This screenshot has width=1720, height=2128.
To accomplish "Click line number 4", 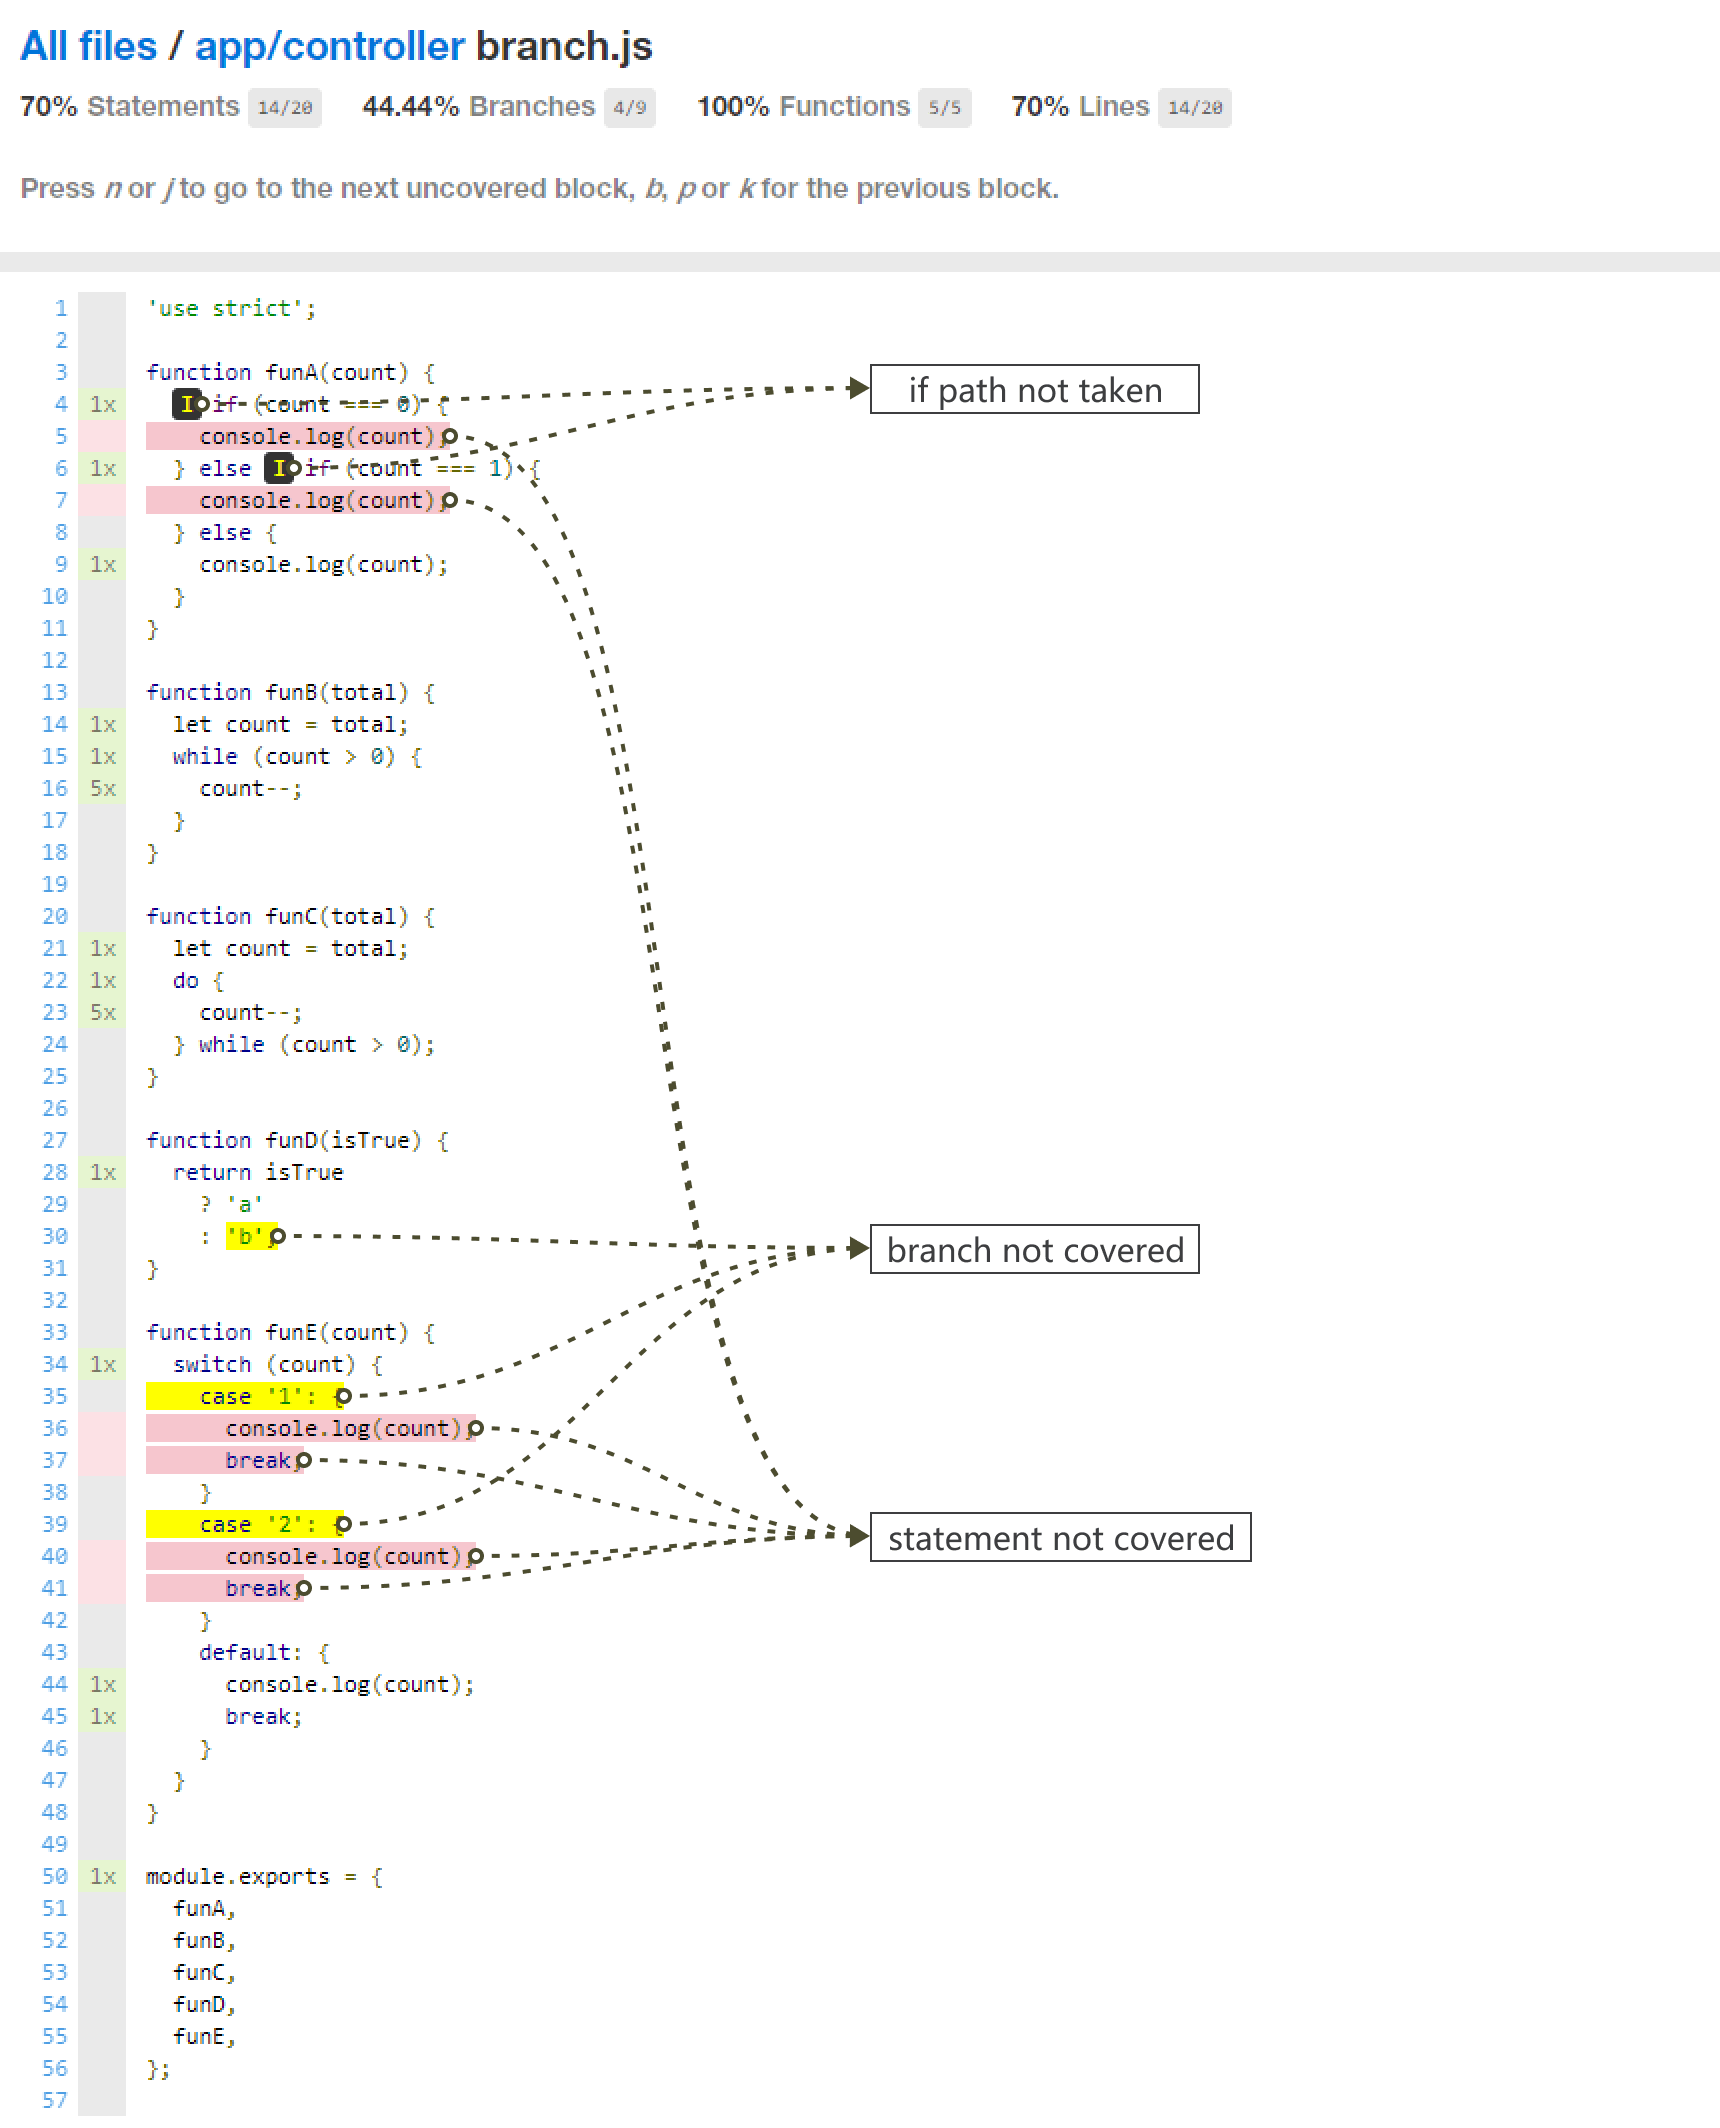I will click(x=61, y=404).
